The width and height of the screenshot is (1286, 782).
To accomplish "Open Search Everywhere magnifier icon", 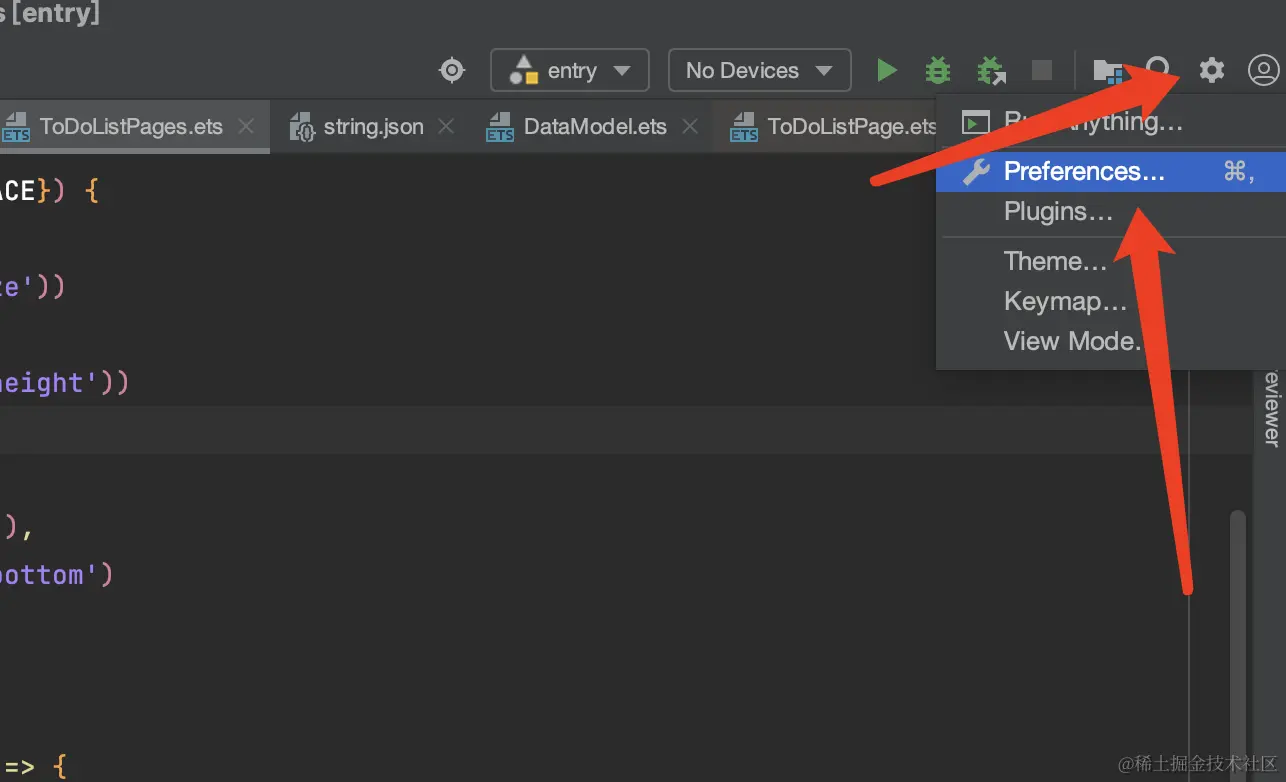I will click(1159, 70).
